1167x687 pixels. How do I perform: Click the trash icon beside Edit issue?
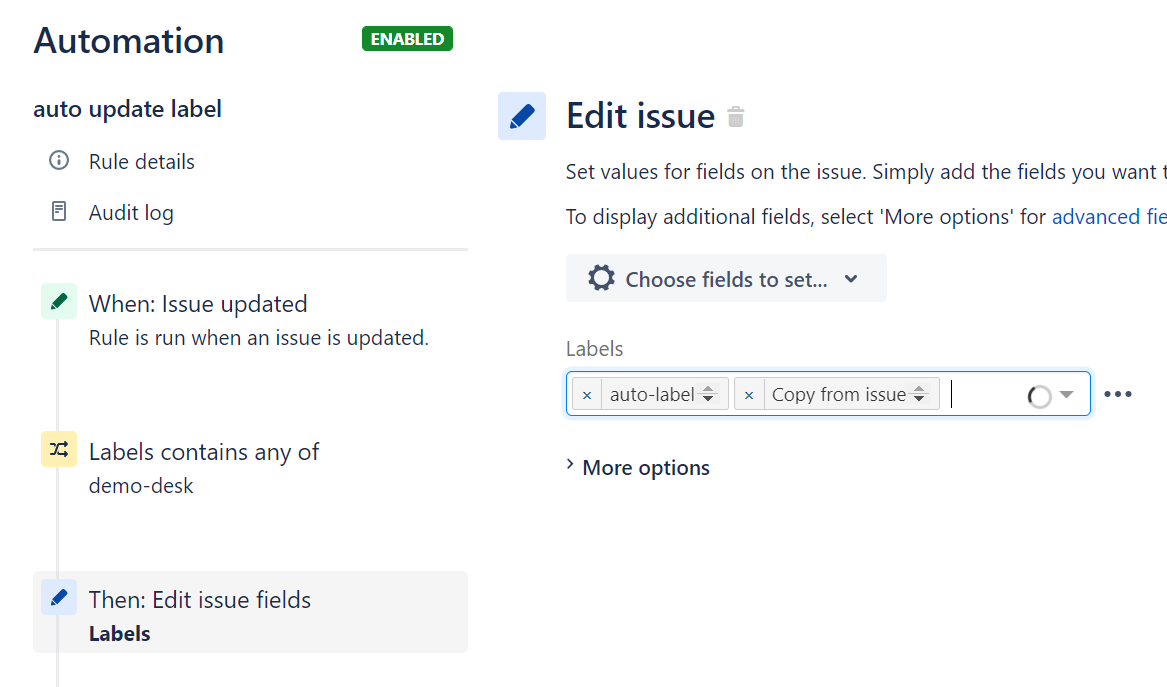coord(735,117)
